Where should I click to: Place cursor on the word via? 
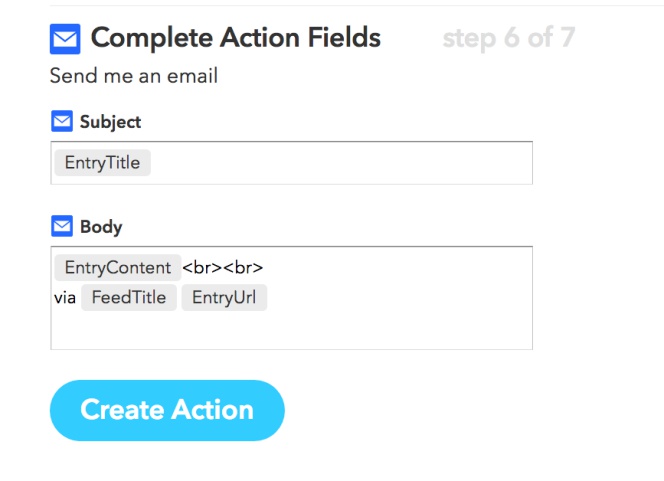pos(65,298)
